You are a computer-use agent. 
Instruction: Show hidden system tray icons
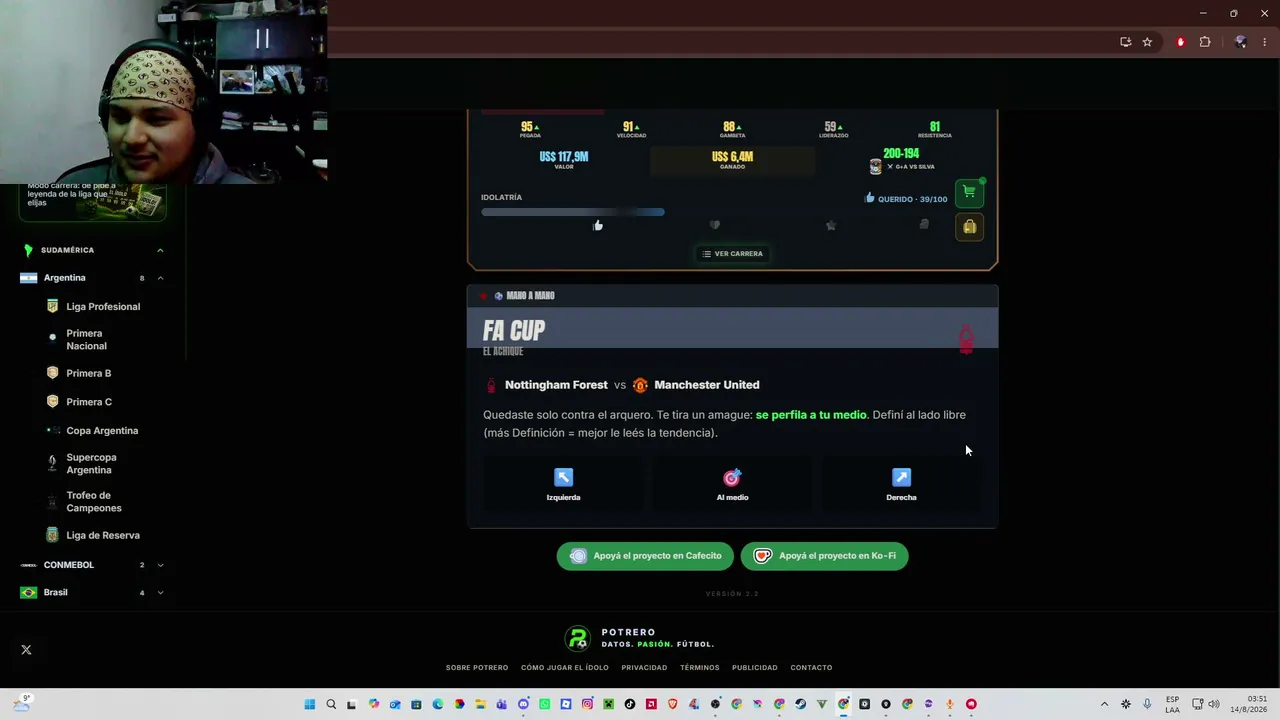[x=1104, y=704]
